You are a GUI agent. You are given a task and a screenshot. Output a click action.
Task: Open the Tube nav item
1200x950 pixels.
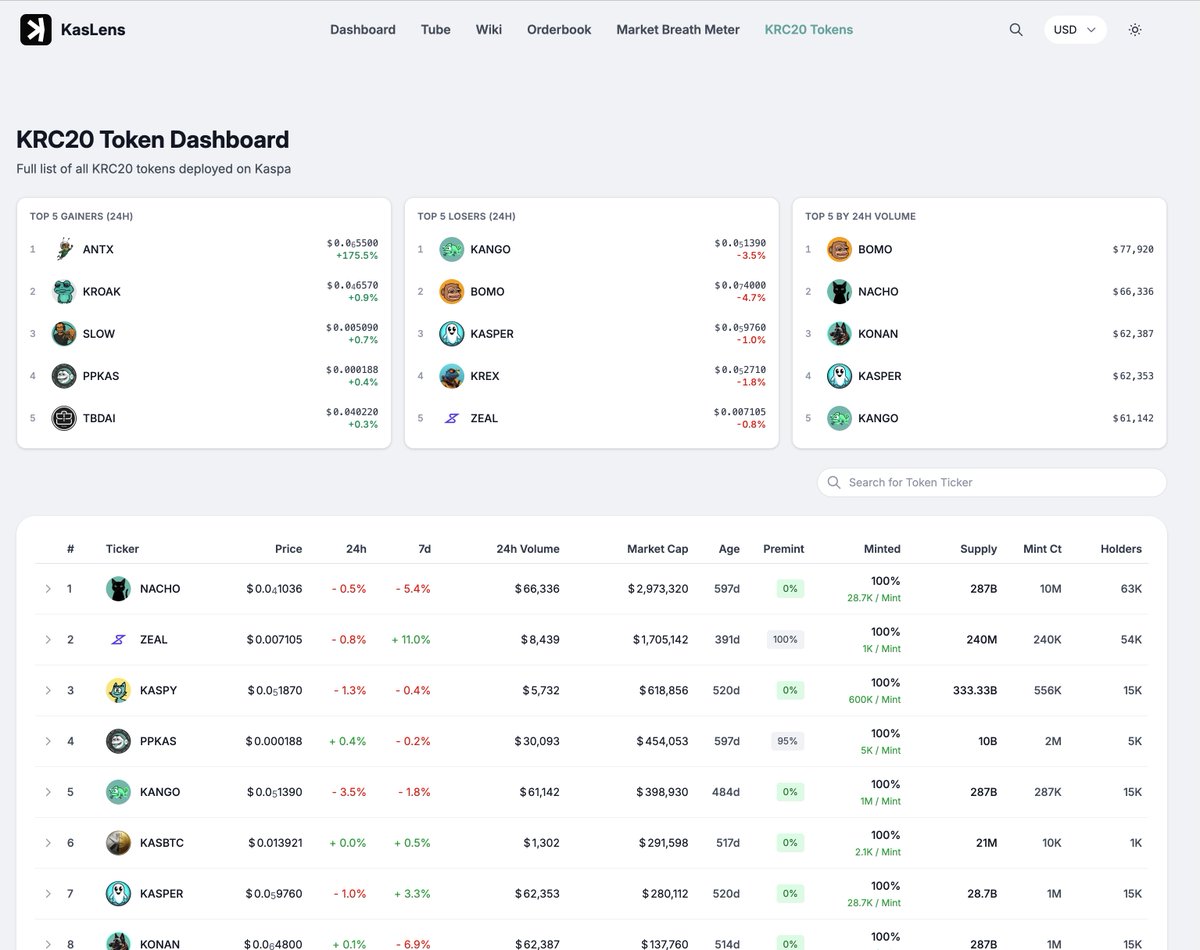pyautogui.click(x=436, y=30)
